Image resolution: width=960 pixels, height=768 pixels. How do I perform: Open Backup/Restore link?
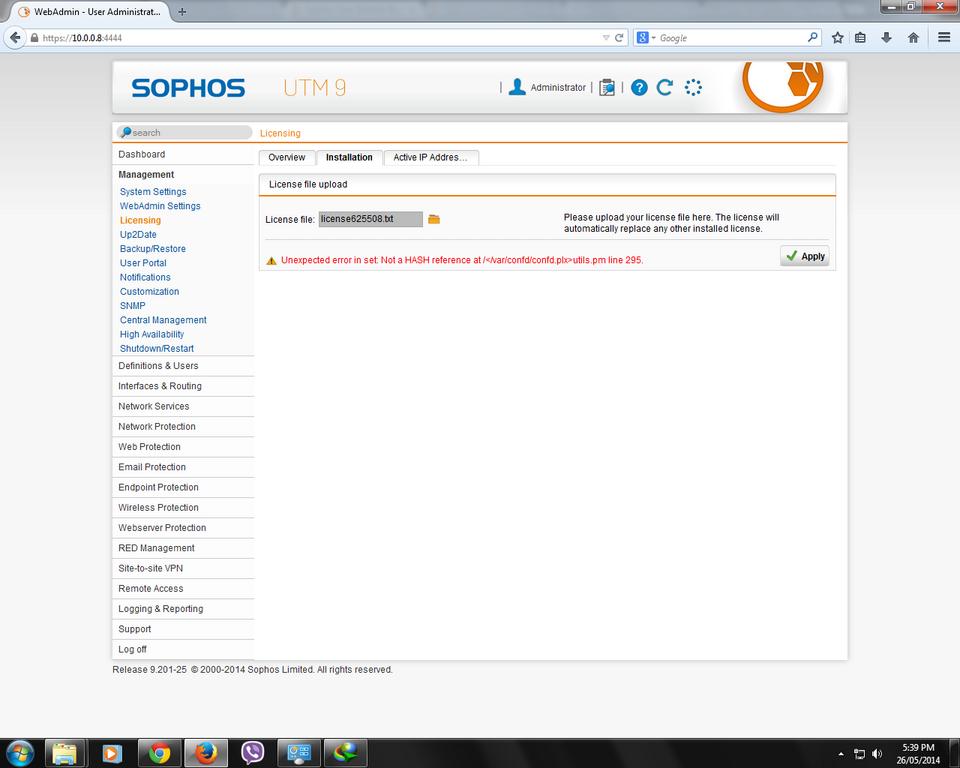(x=153, y=249)
